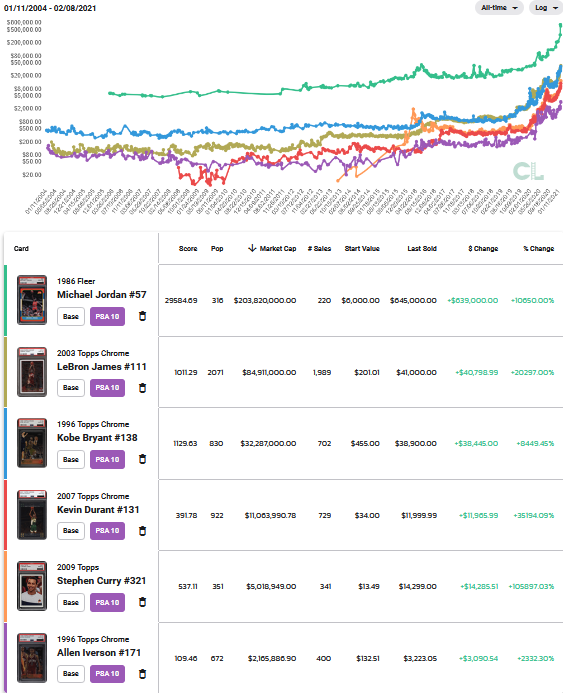Viewport: 563px width, 693px height.
Task: Select Base variant for Michael Jordan #57
Action: coord(71,316)
